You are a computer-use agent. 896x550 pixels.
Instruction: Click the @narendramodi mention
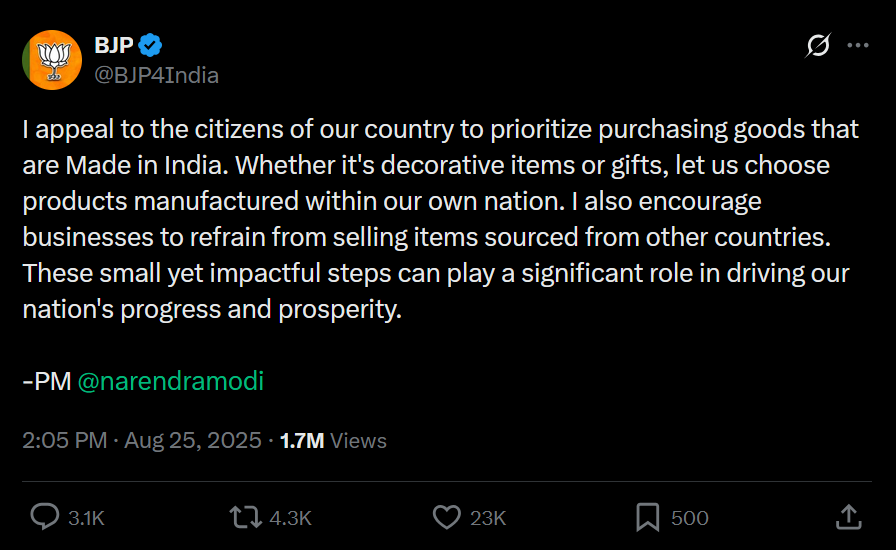[x=170, y=381]
